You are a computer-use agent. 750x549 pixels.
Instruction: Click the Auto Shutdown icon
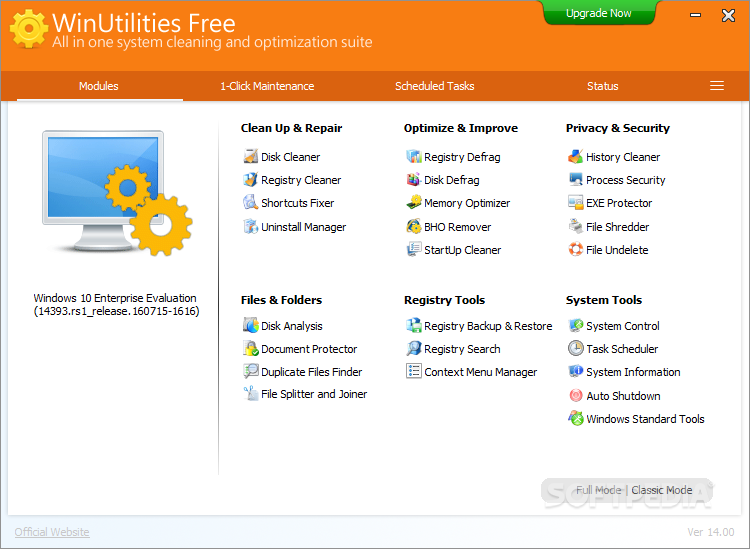tap(576, 395)
